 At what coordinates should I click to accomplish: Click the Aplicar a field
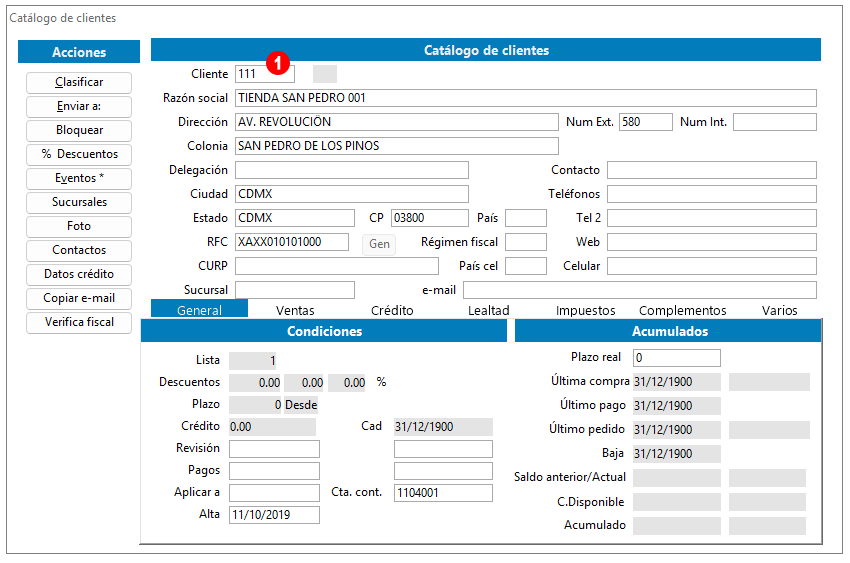pyautogui.click(x=274, y=493)
